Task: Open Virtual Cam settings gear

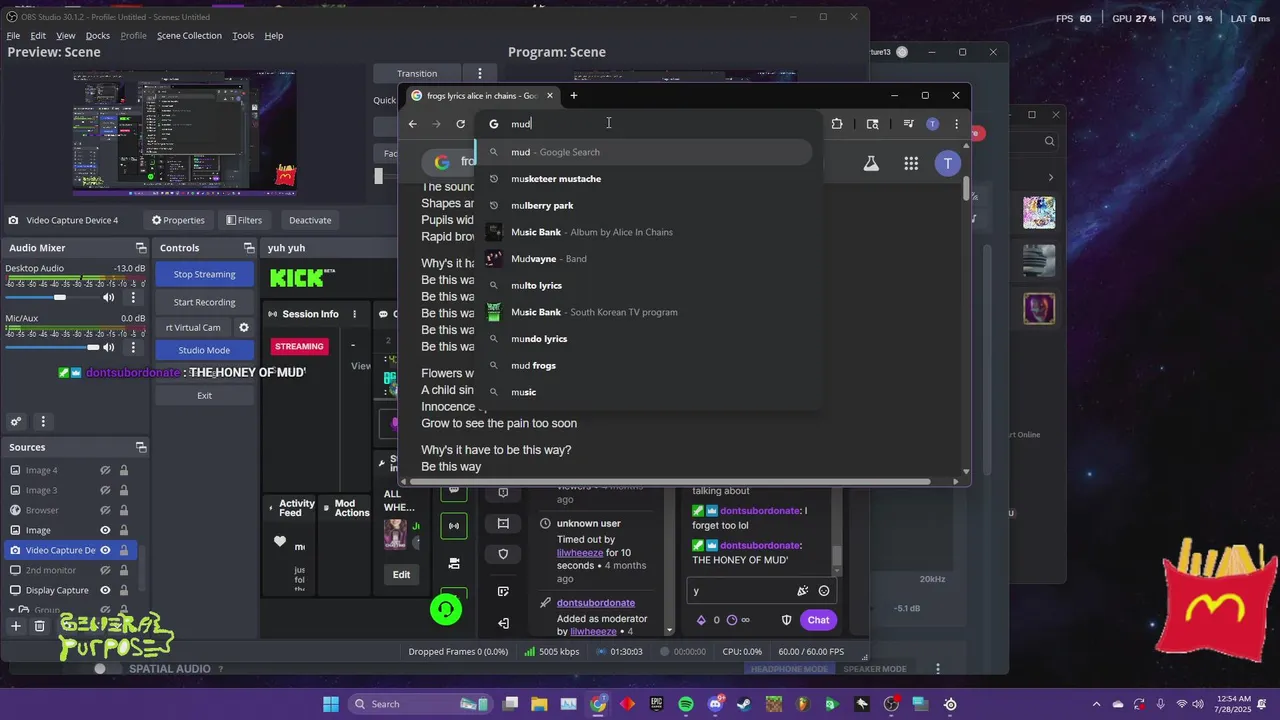Action: tap(243, 327)
